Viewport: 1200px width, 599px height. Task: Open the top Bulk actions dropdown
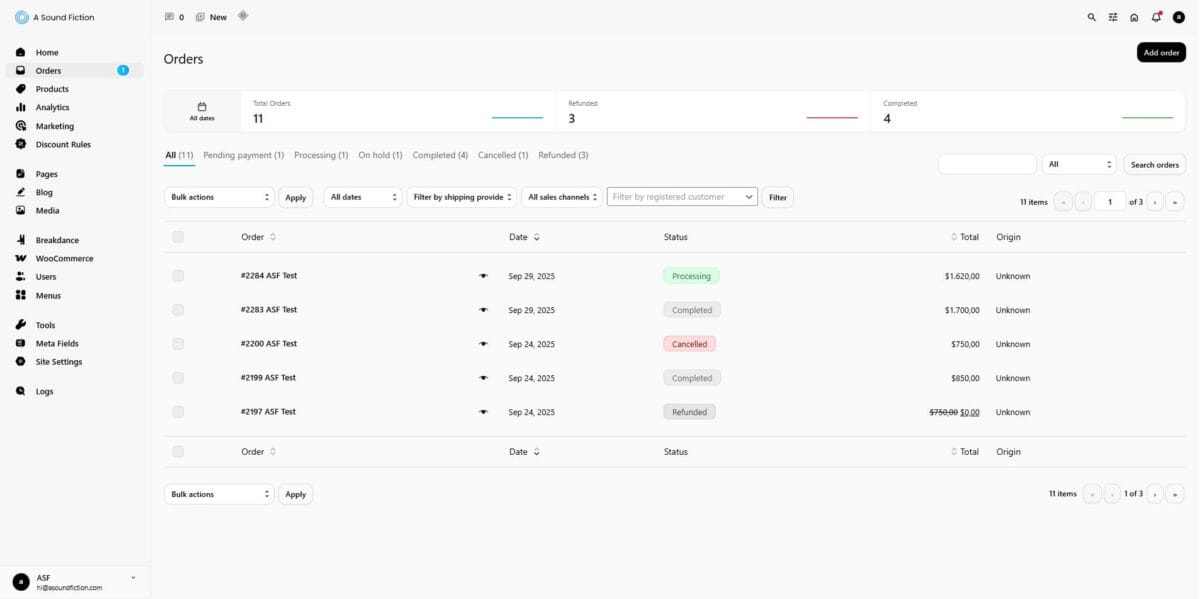[x=219, y=197]
